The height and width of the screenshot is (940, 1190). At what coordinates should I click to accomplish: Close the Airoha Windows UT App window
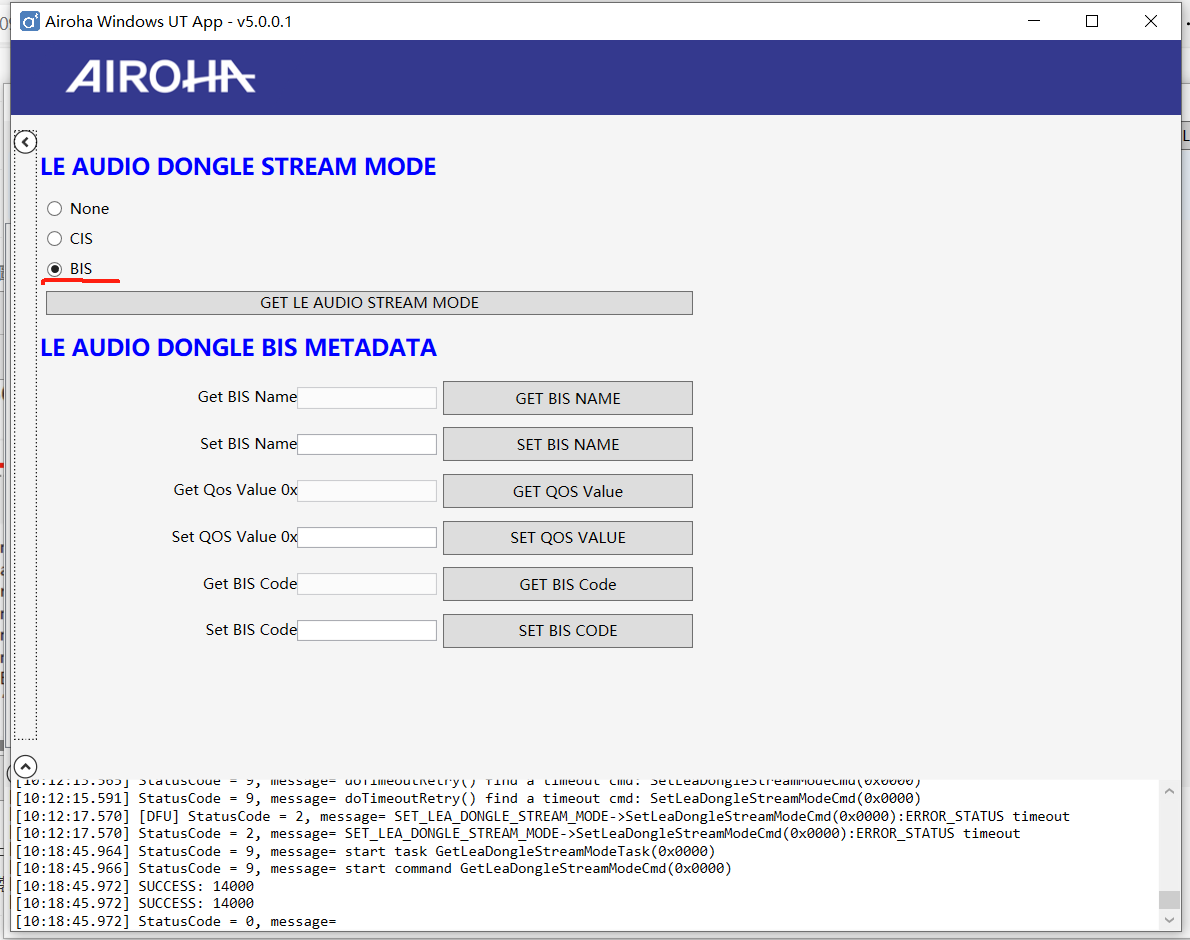tap(1151, 21)
